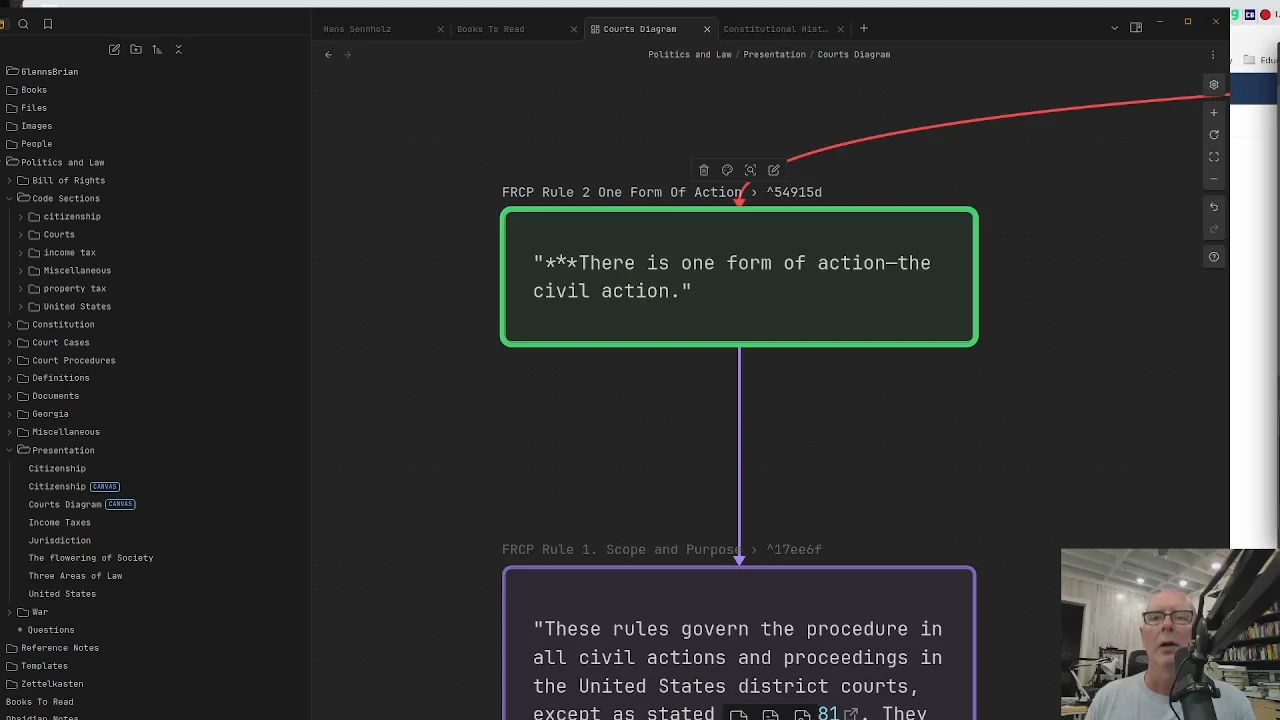1280x720 pixels.
Task: Close the Hans Sennholz tab
Action: [440, 29]
